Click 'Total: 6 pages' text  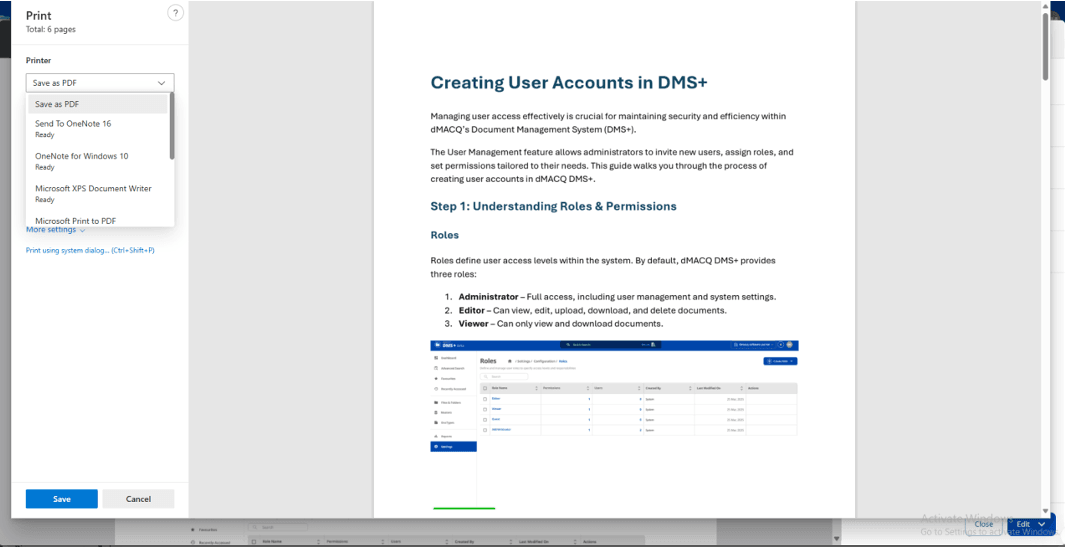click(x=51, y=29)
